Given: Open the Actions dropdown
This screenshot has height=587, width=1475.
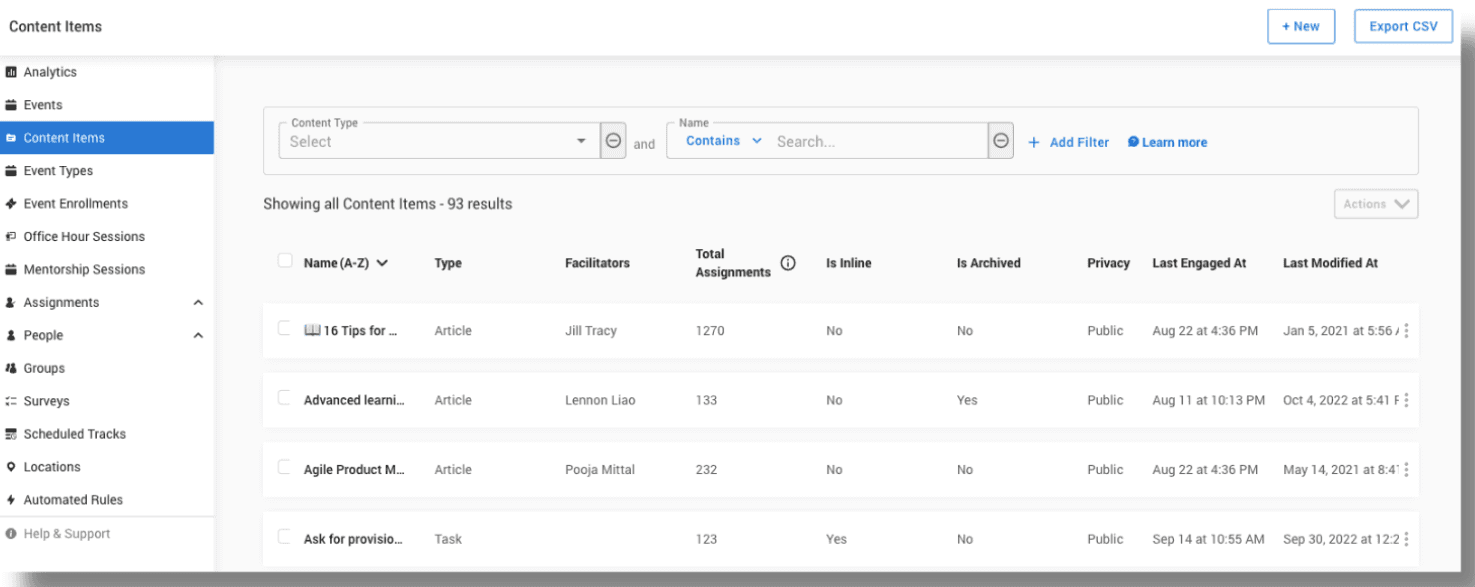Looking at the screenshot, I should (1375, 204).
